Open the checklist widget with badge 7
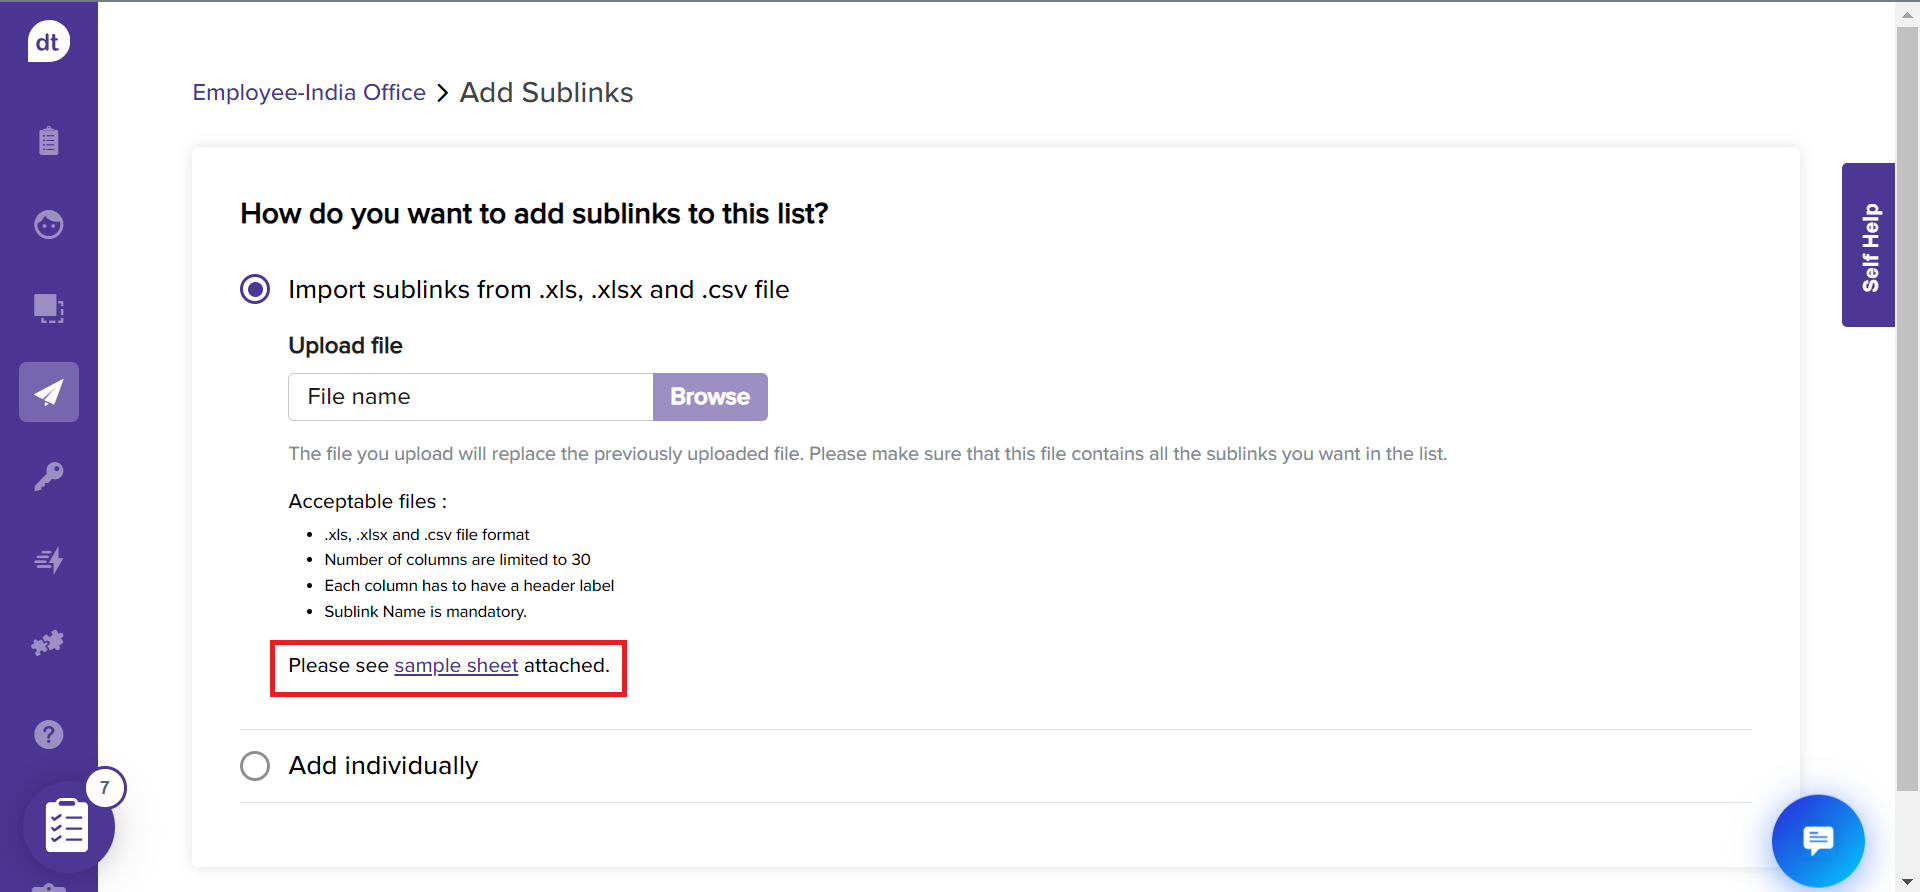Screen dimensions: 1920x892 coord(68,826)
